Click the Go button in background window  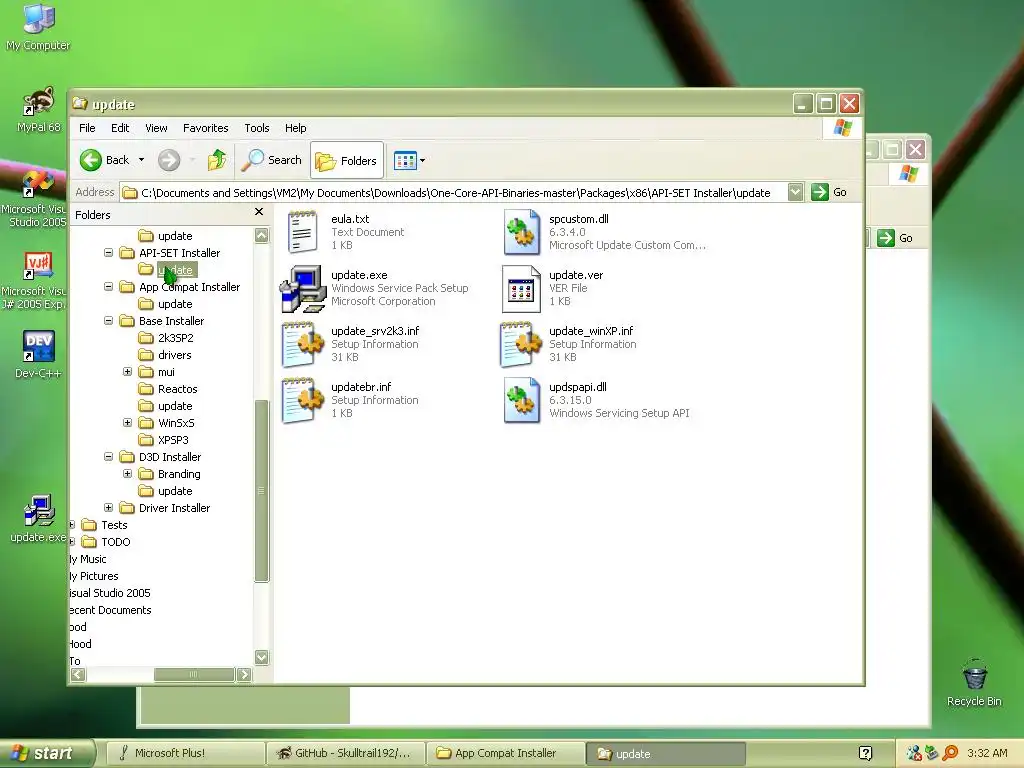tap(895, 238)
